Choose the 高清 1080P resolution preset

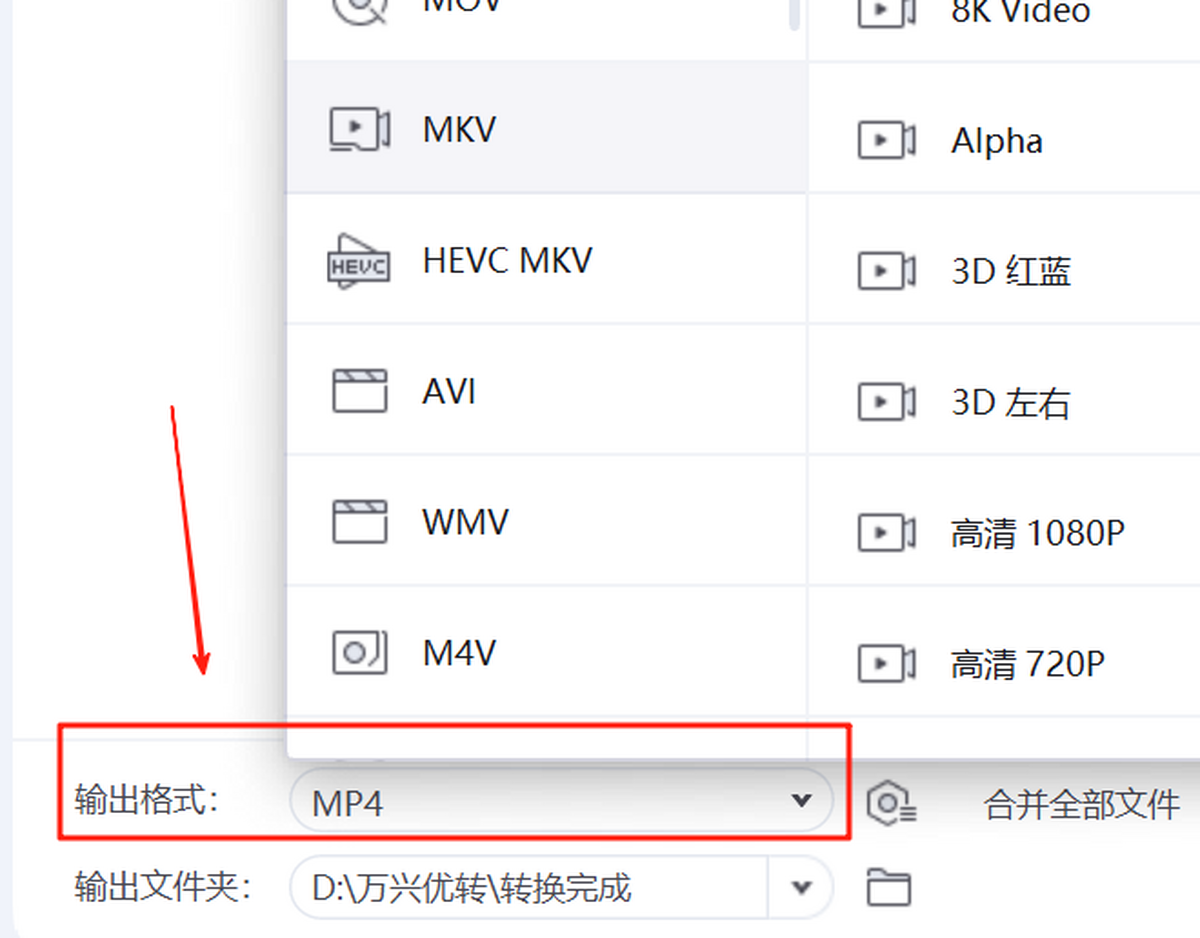tap(1004, 533)
